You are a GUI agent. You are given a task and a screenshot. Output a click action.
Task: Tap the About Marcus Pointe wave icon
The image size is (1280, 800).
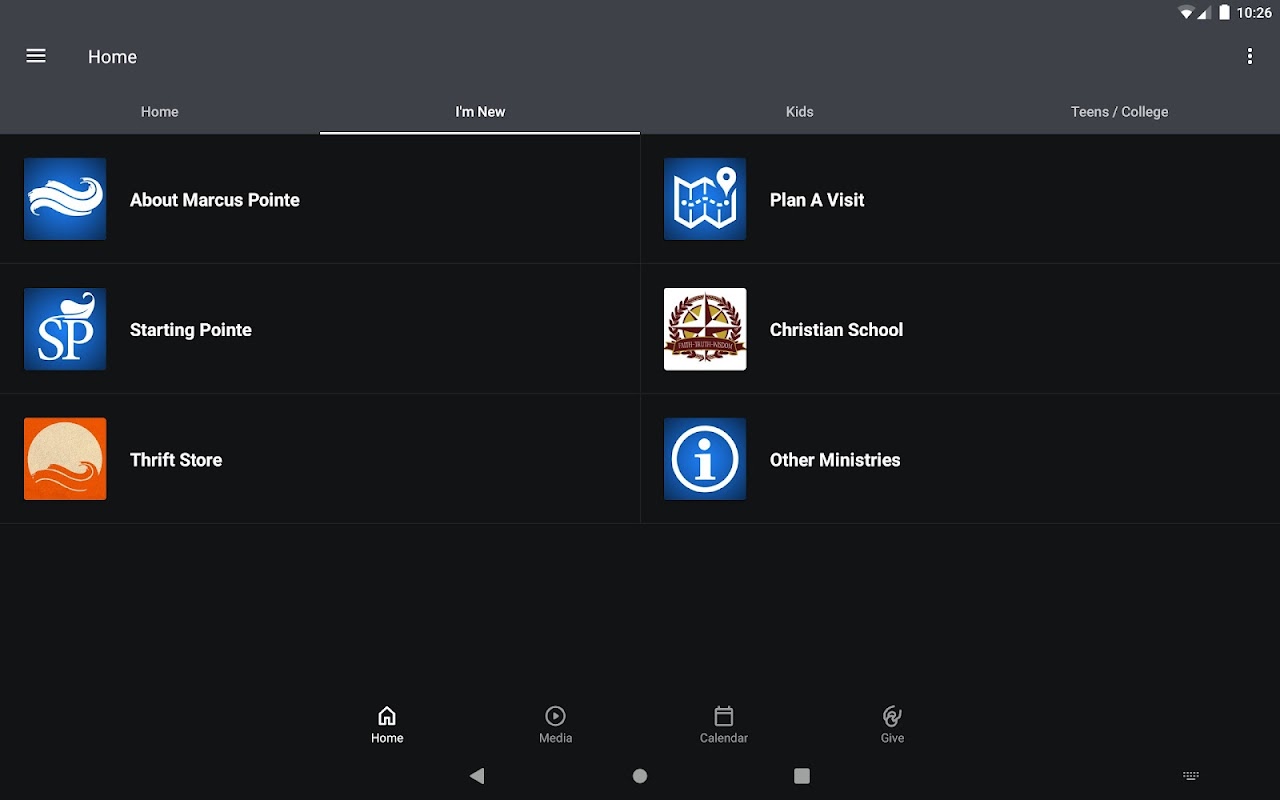pos(65,199)
